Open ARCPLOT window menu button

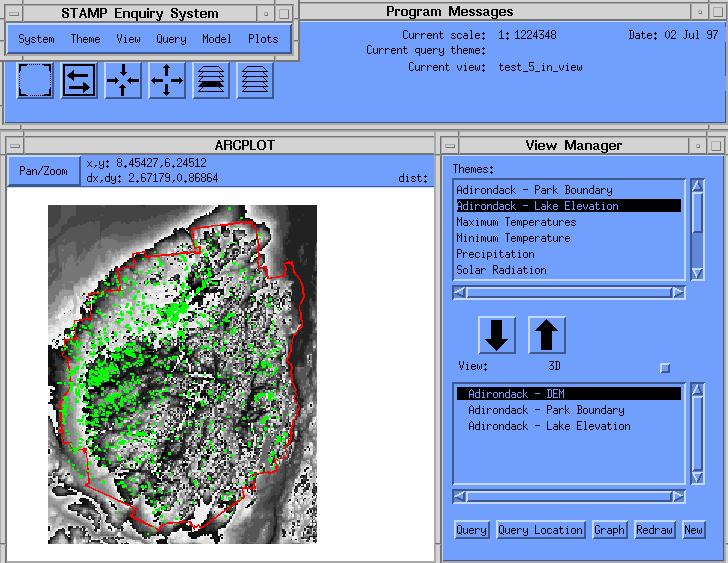[15, 146]
